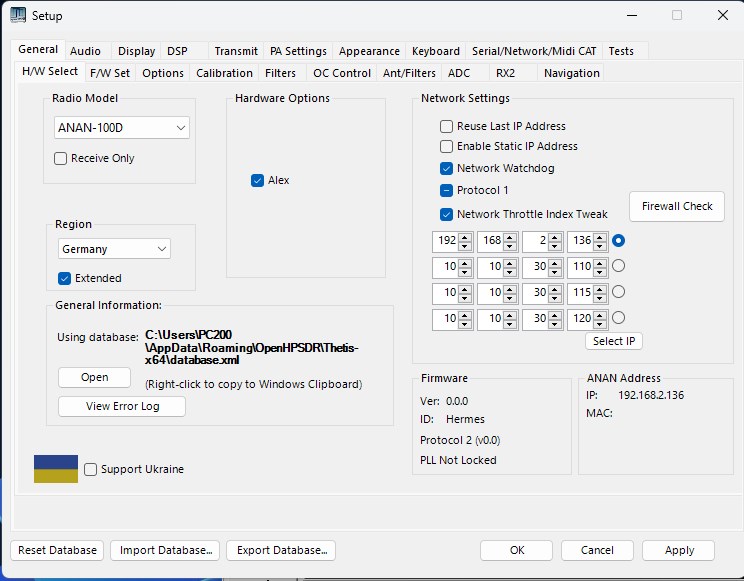
Task: Decrease the 120 octet spinner value
Action: click(600, 323)
